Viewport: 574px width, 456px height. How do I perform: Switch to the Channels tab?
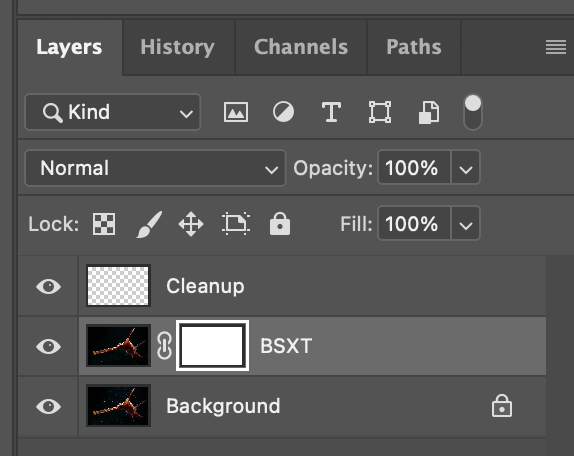pos(301,47)
